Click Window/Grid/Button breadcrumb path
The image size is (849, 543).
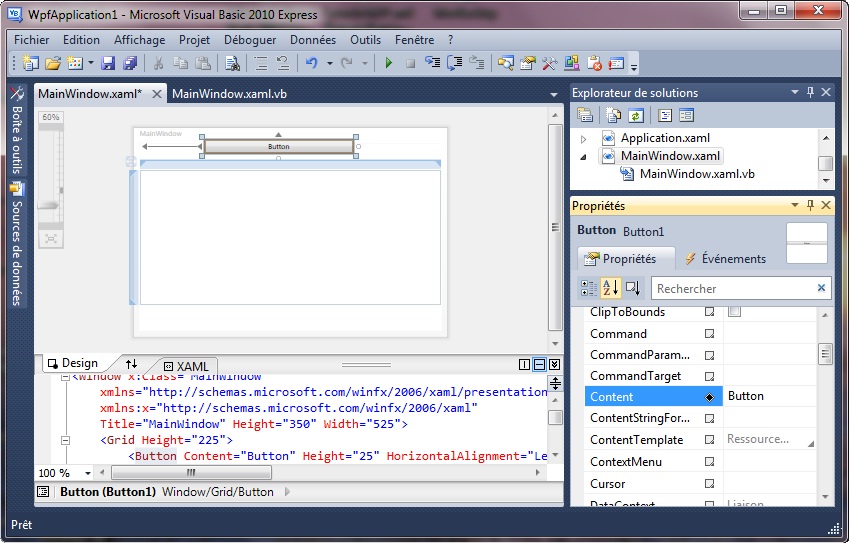point(218,492)
